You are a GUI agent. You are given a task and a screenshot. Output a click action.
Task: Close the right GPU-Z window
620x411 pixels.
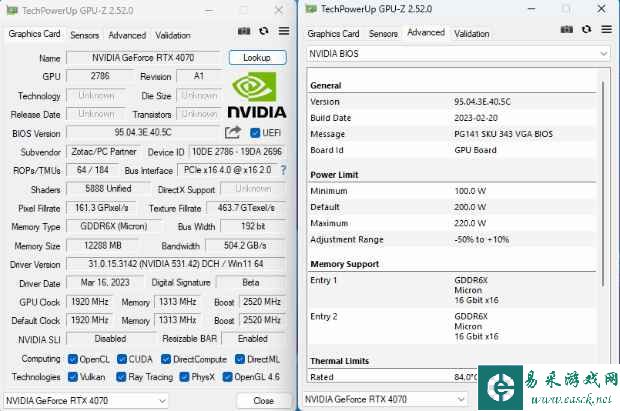pyautogui.click(x=601, y=9)
